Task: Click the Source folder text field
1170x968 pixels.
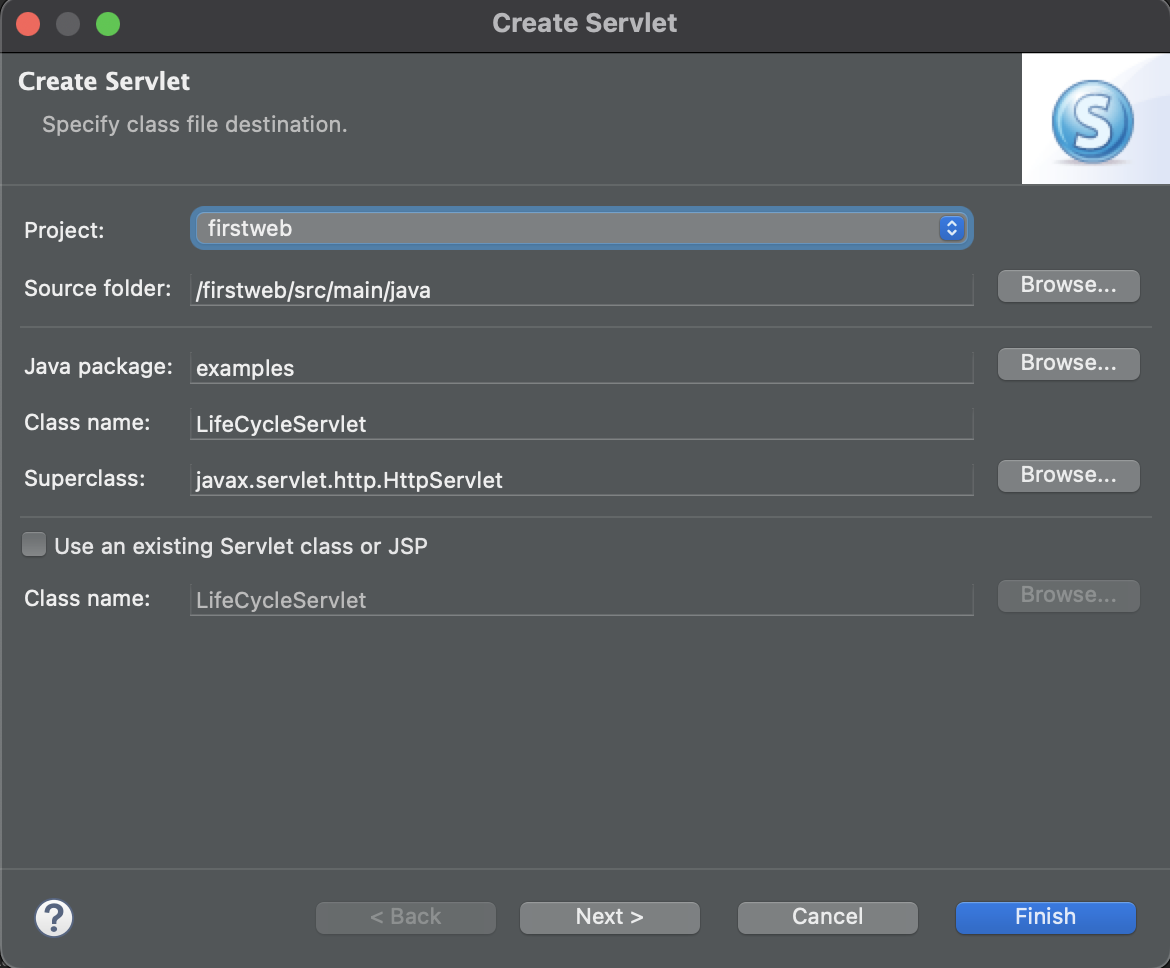Action: point(581,290)
